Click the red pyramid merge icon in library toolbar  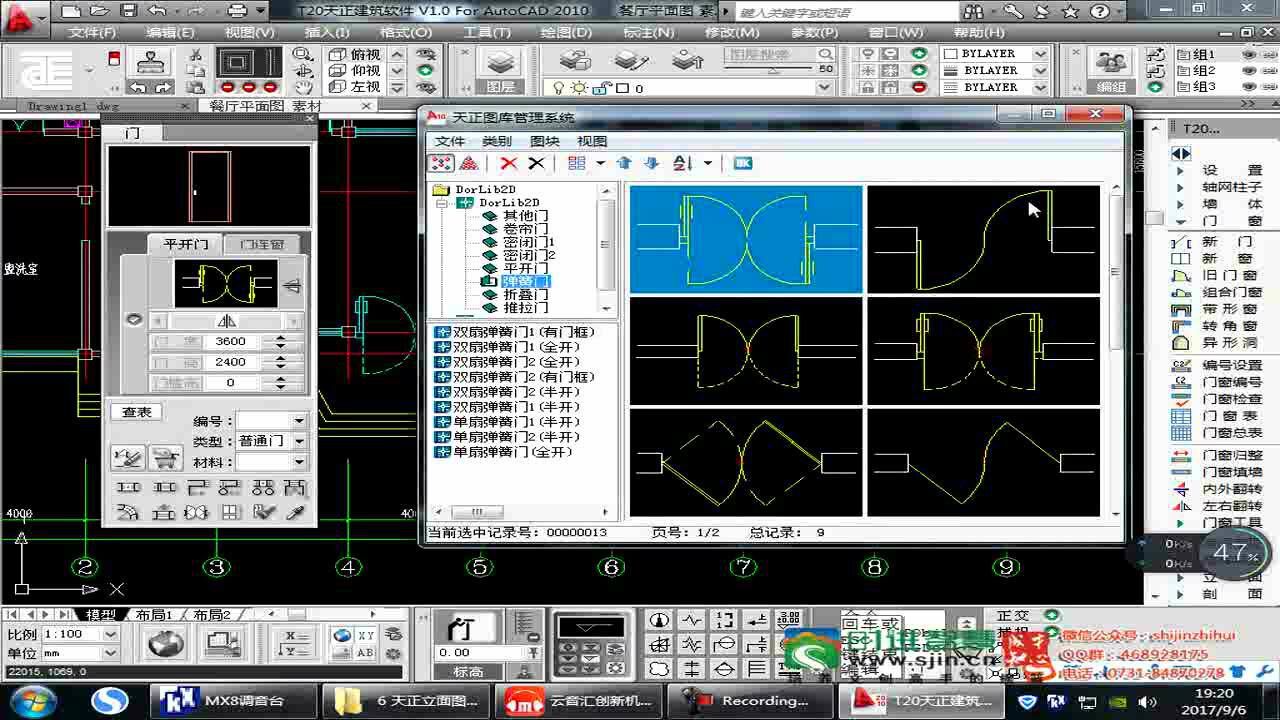(x=468, y=163)
